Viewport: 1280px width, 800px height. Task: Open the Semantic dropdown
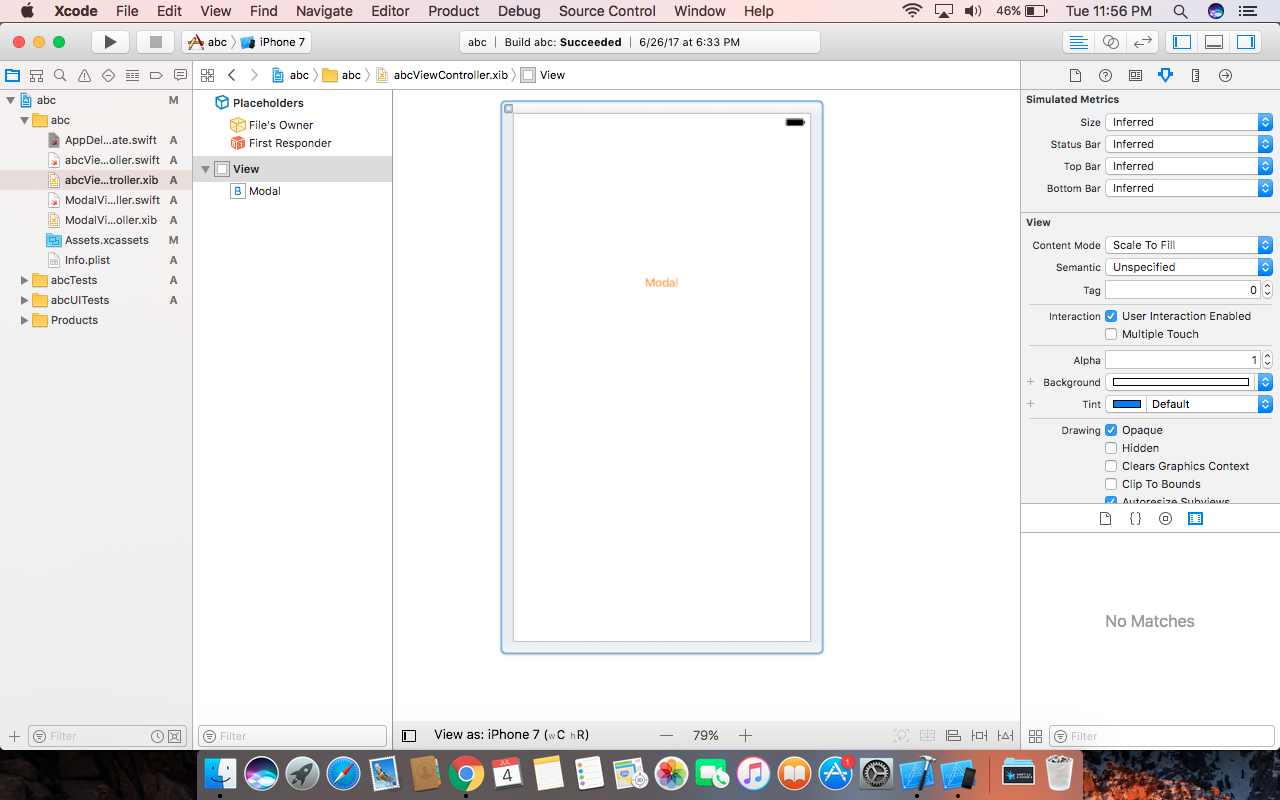1187,266
